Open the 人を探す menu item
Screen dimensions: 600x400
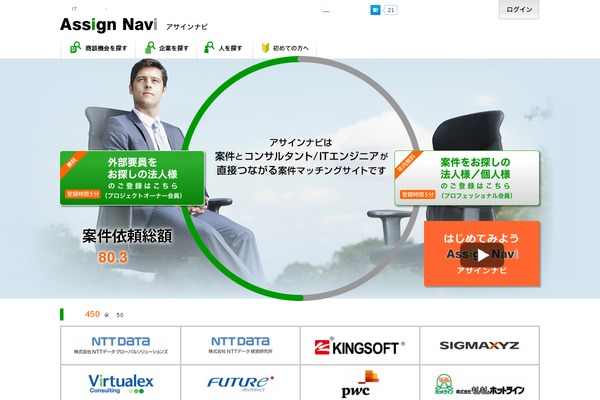pos(225,48)
